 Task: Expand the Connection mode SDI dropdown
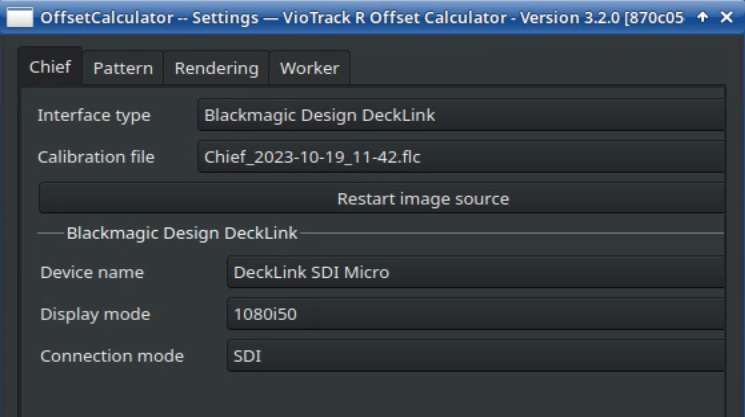[x=475, y=356]
